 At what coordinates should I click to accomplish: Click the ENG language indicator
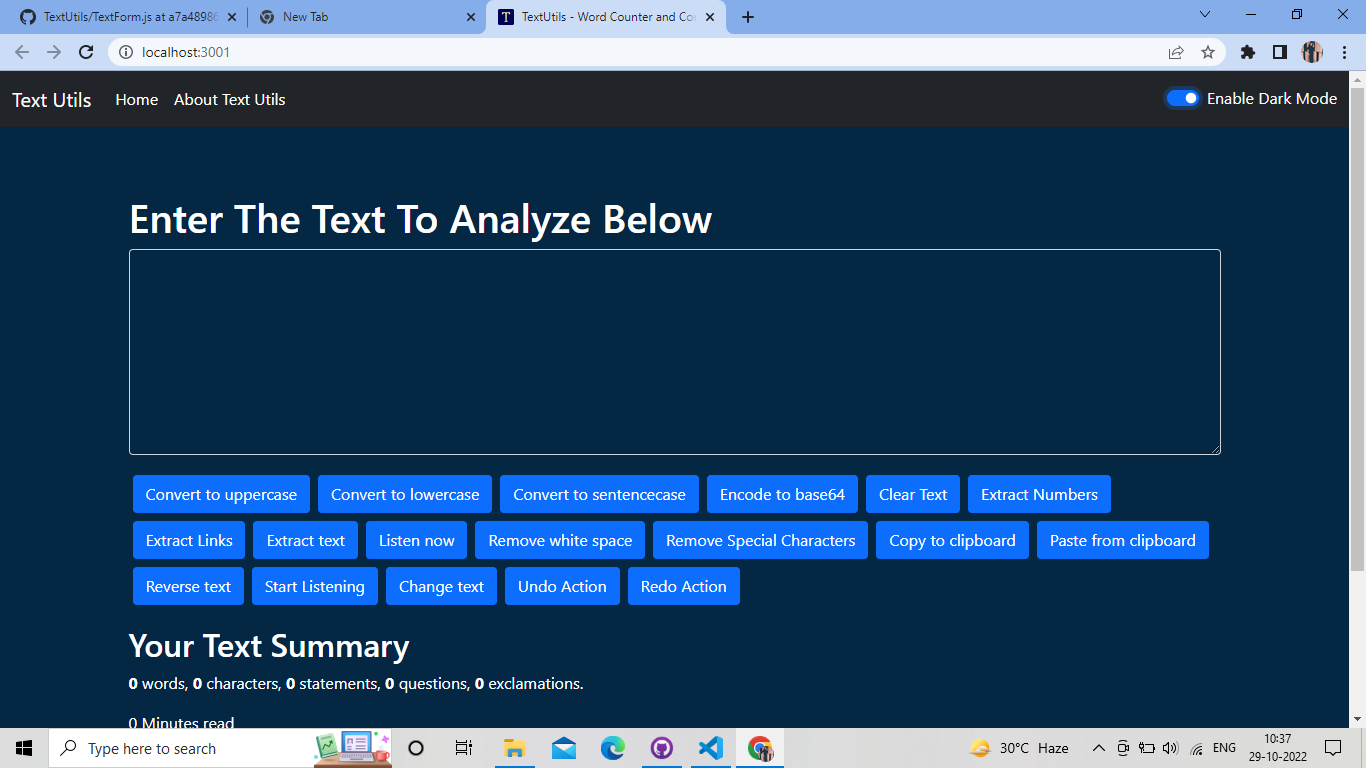click(1224, 748)
